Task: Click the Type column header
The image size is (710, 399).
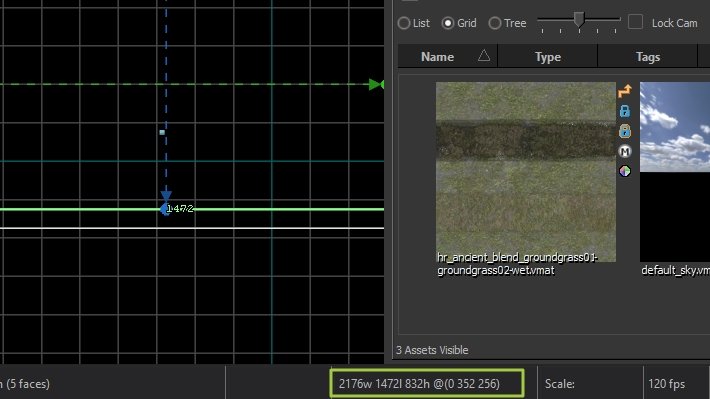Action: coord(547,57)
